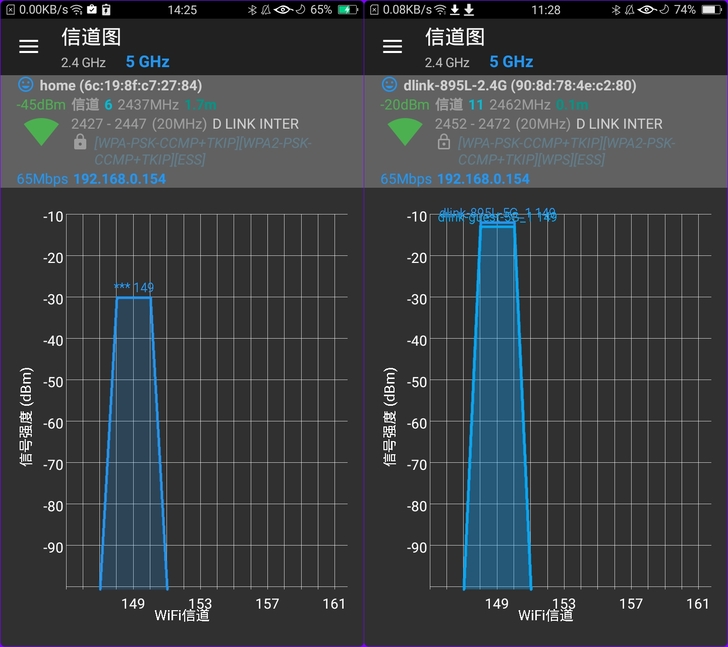Select 5 GHz tab in right screen

[511, 62]
